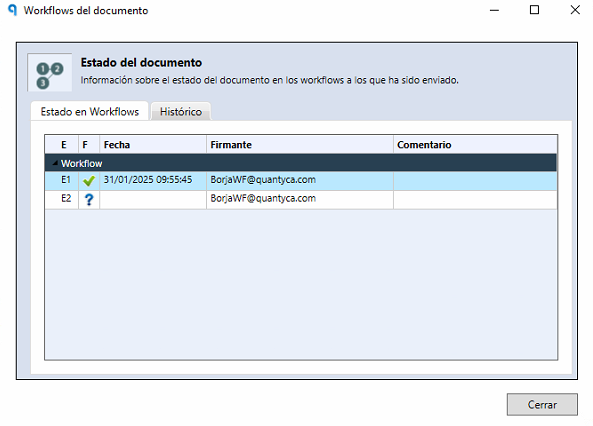The width and height of the screenshot is (593, 426).
Task: Click the app logo in the title bar
Action: click(x=12, y=10)
